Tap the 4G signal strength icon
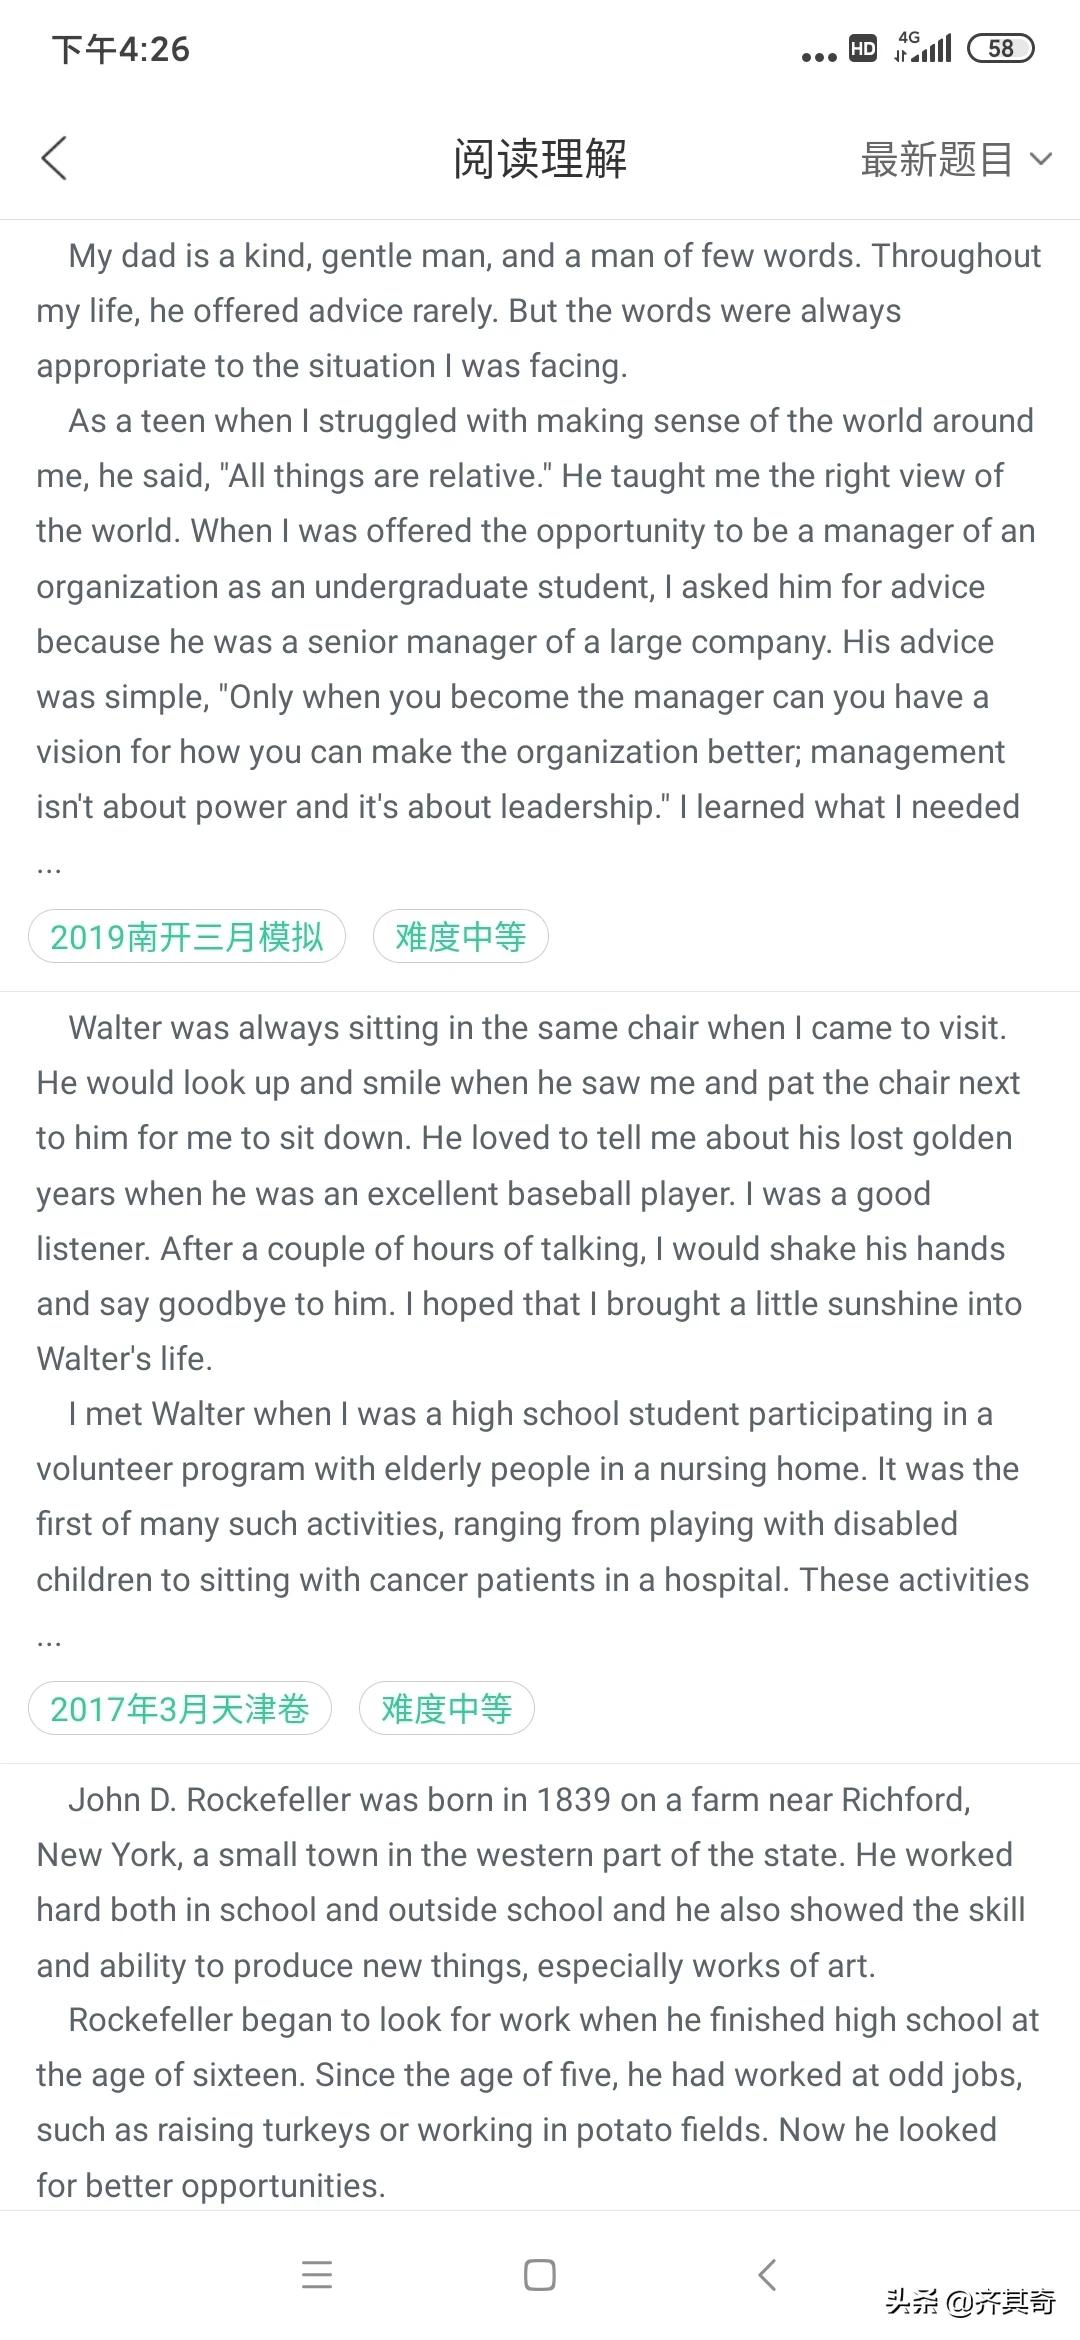Image resolution: width=1080 pixels, height=2340 pixels. coord(923,47)
